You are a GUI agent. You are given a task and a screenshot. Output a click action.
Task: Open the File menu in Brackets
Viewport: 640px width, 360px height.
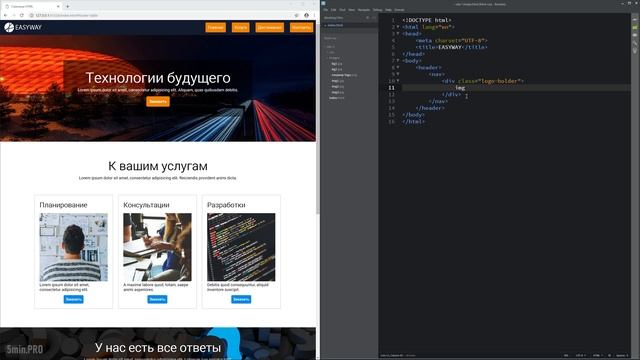click(326, 10)
